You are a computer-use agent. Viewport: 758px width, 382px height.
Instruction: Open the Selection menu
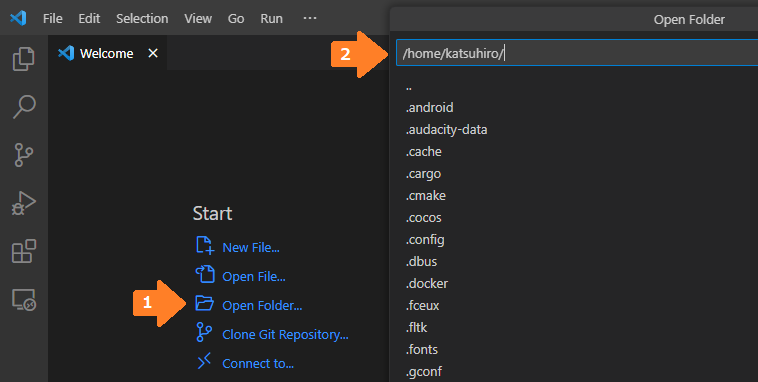(142, 18)
